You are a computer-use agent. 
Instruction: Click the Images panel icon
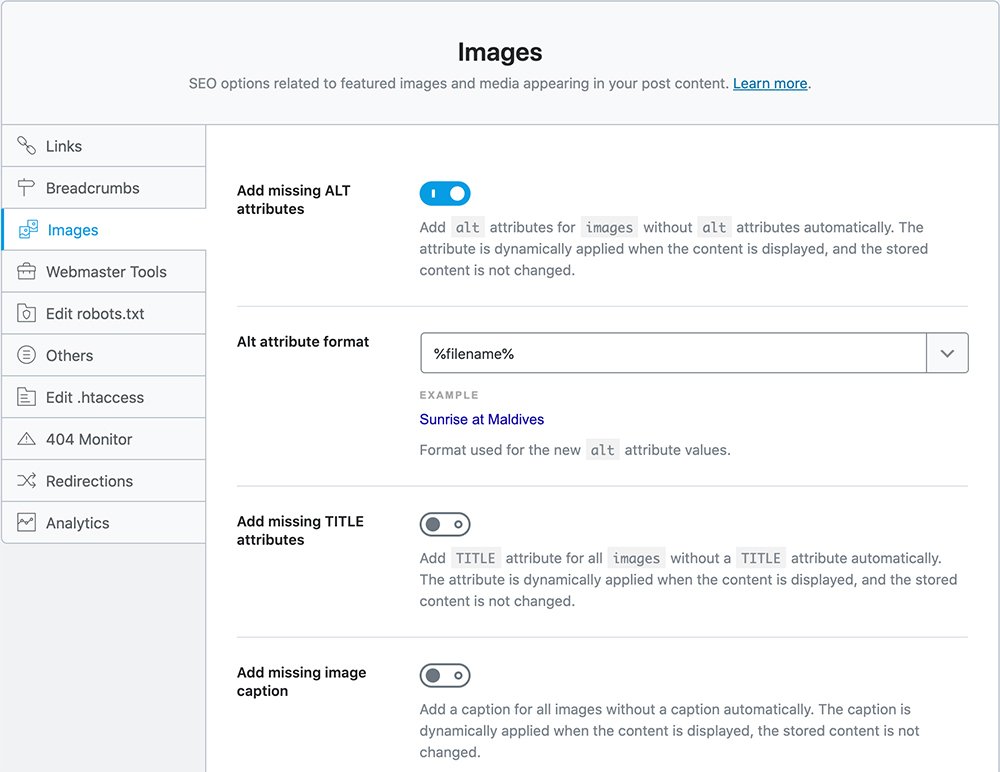[28, 229]
